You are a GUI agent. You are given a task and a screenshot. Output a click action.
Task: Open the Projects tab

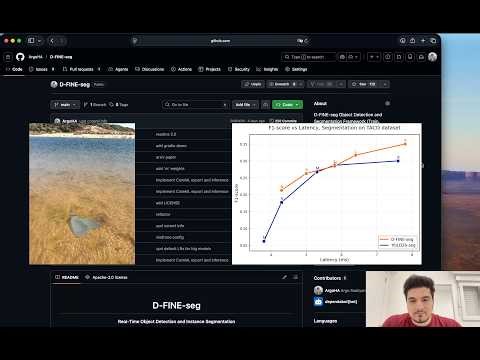tap(210, 69)
